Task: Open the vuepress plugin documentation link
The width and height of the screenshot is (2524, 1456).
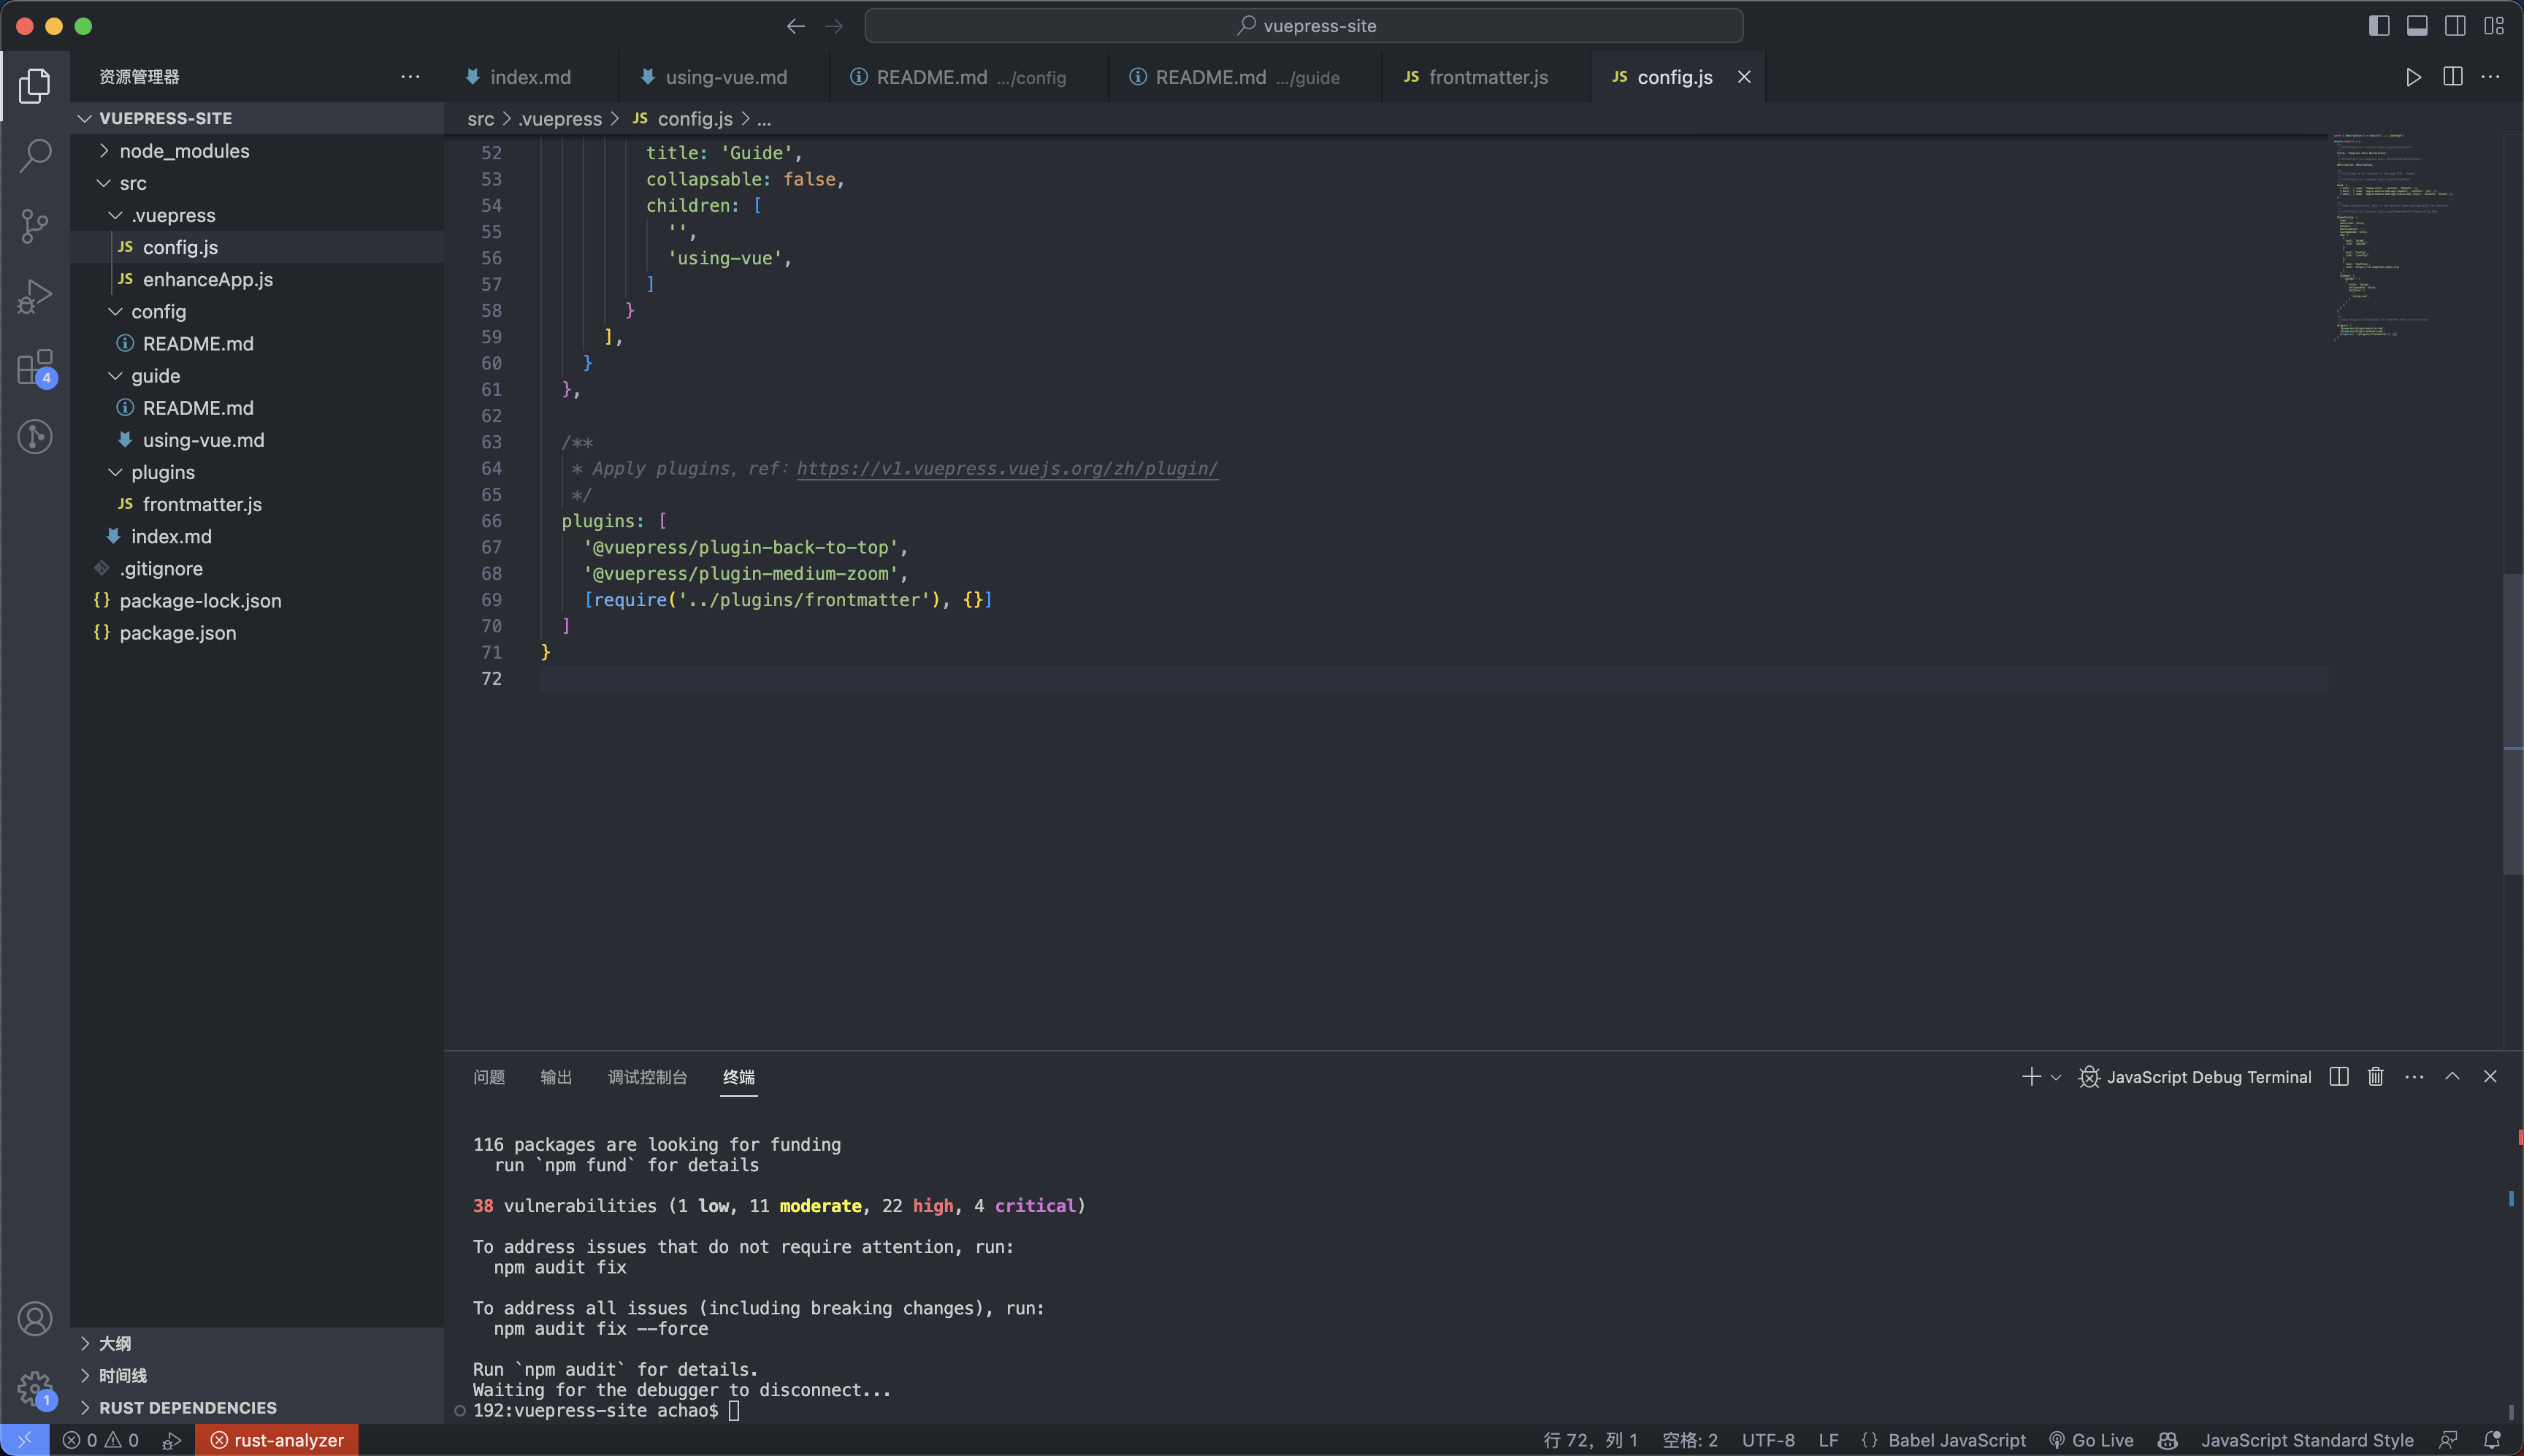Action: (x=1007, y=469)
